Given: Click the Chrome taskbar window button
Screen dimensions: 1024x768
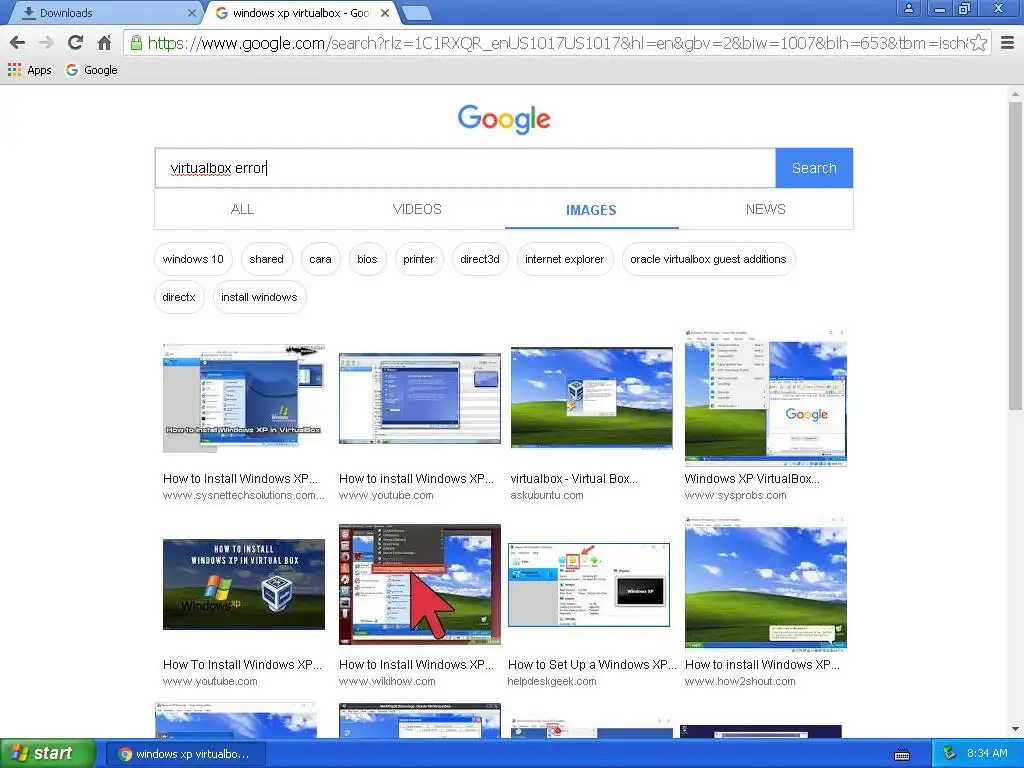Looking at the screenshot, I should (185, 754).
